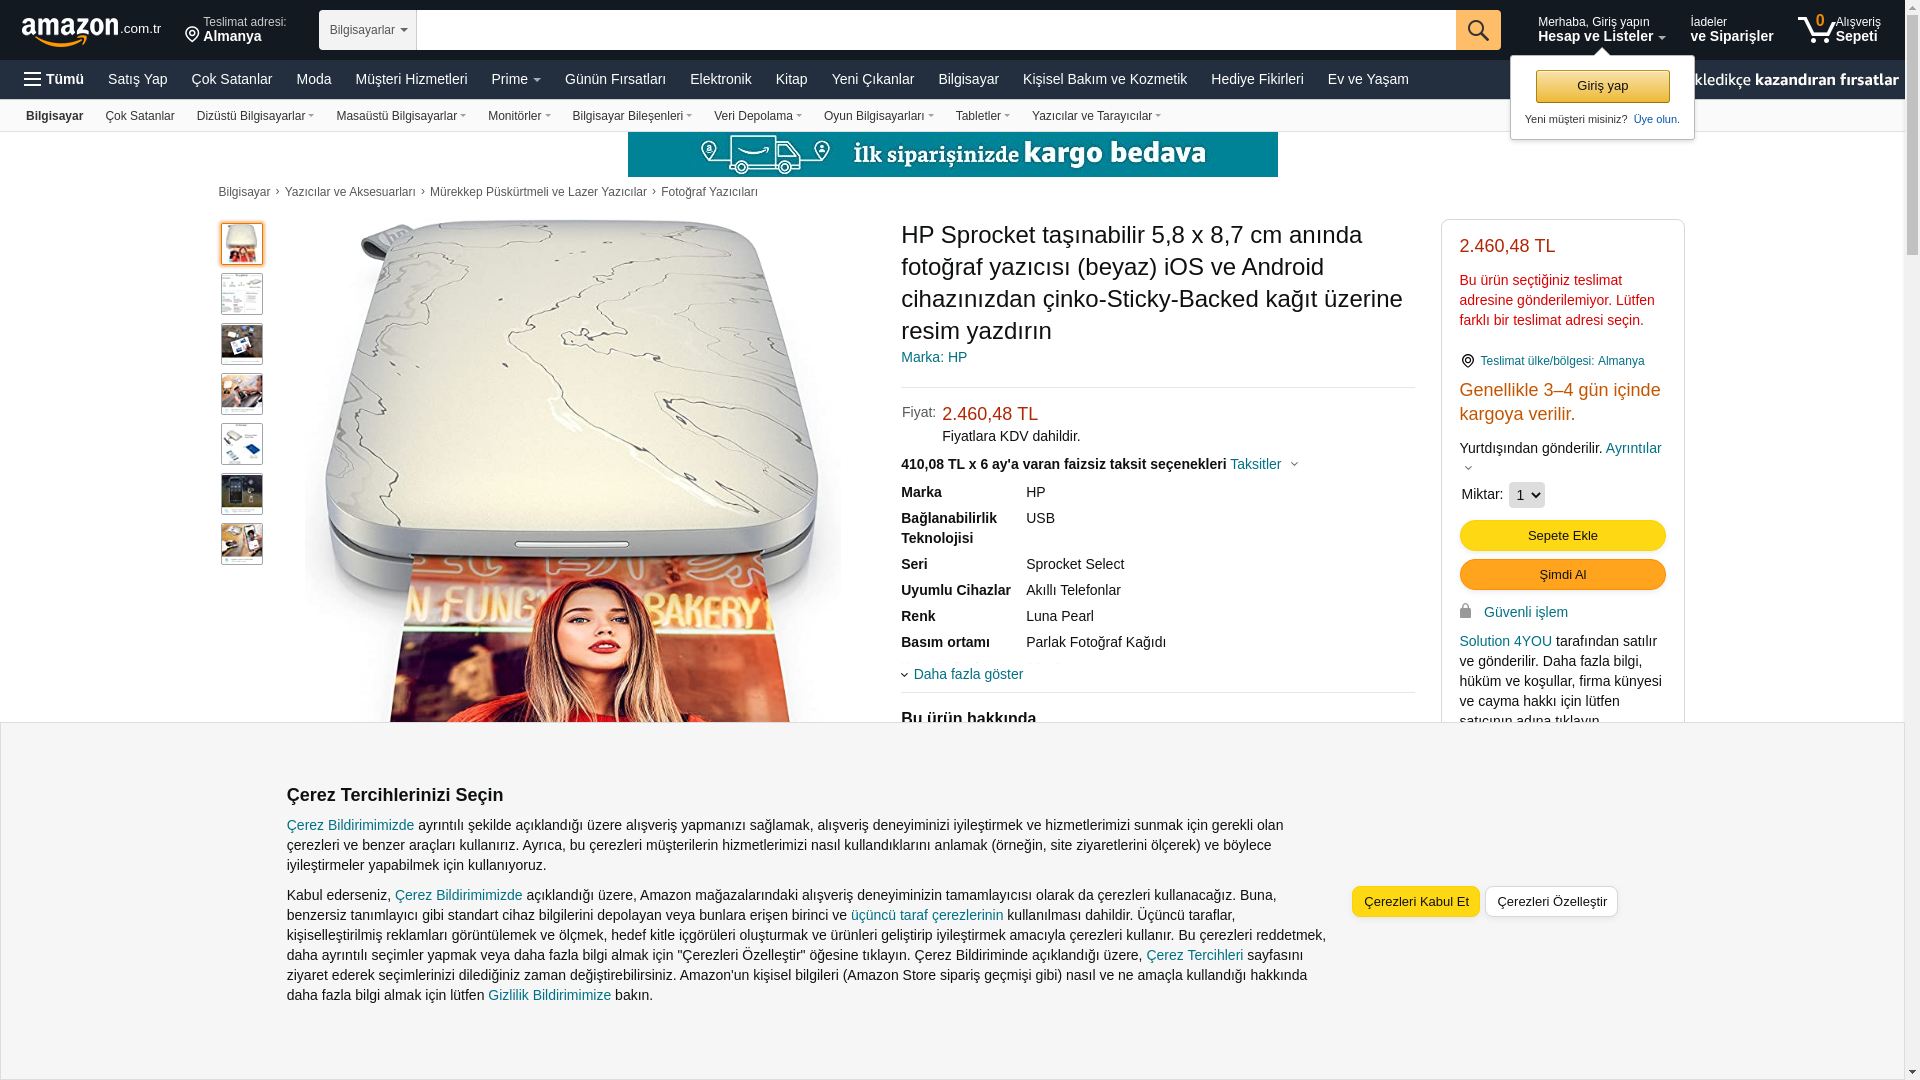
Task: Open the Dizüstü Bilgisayarlar submenu
Action: point(256,116)
